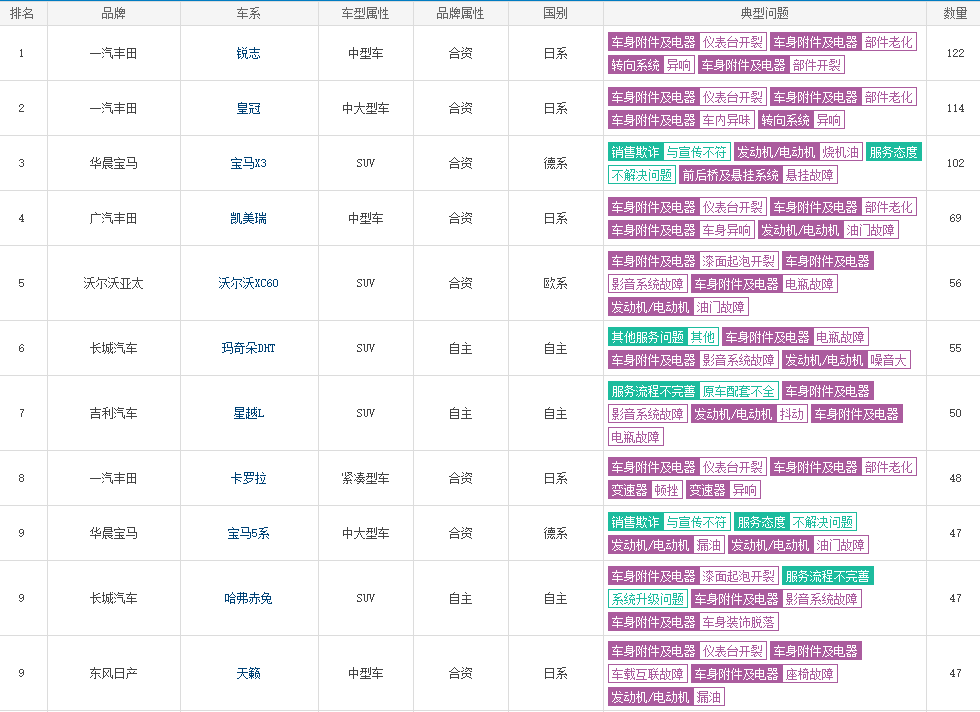
Task: Open the 皇冠 car series link
Action: click(x=248, y=108)
